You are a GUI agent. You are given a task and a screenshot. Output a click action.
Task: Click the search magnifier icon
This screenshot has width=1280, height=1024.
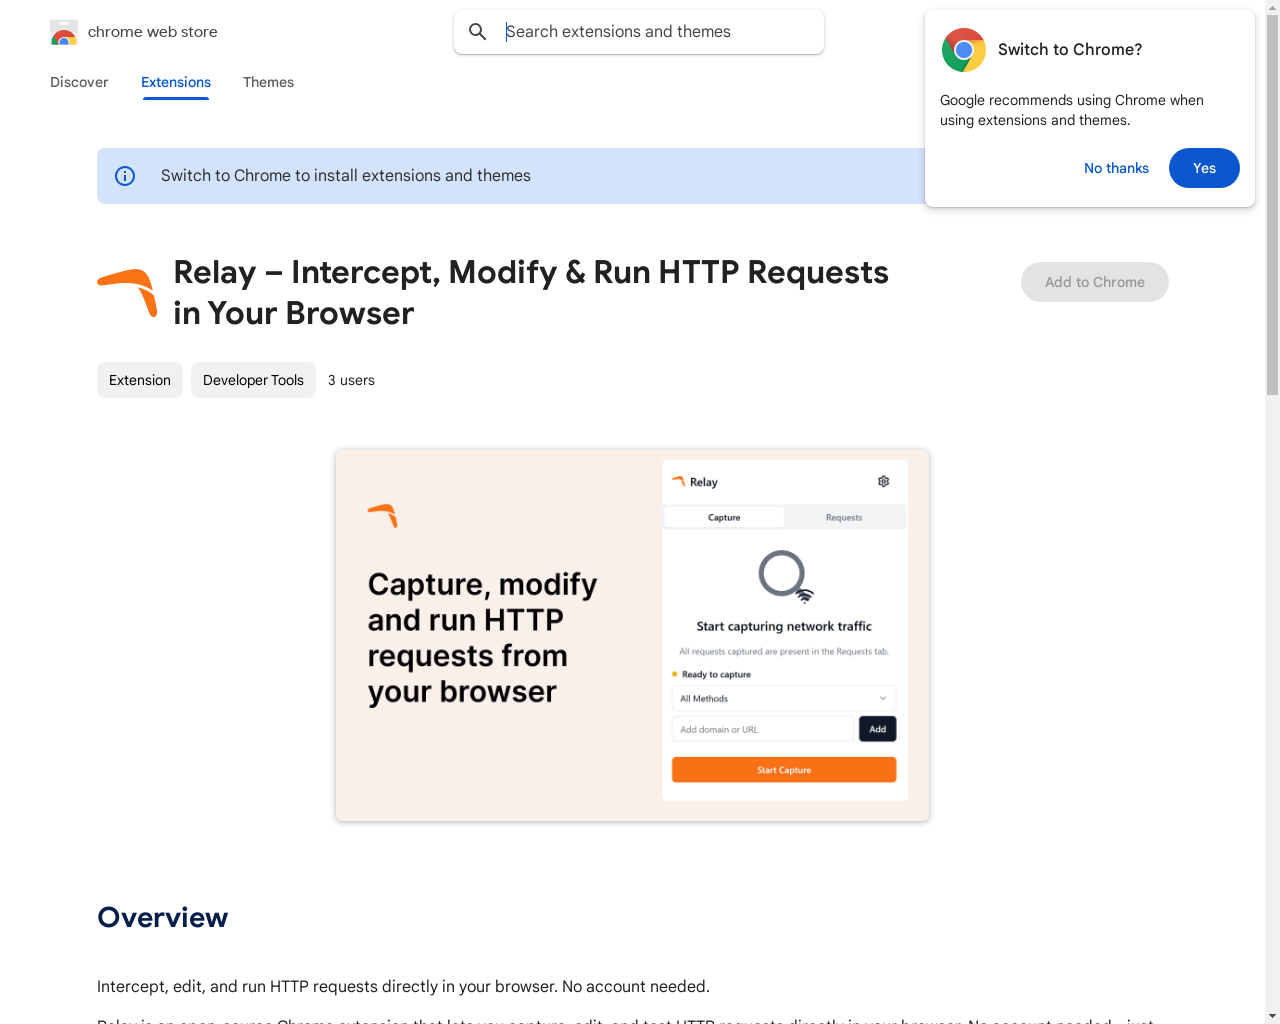tap(478, 32)
